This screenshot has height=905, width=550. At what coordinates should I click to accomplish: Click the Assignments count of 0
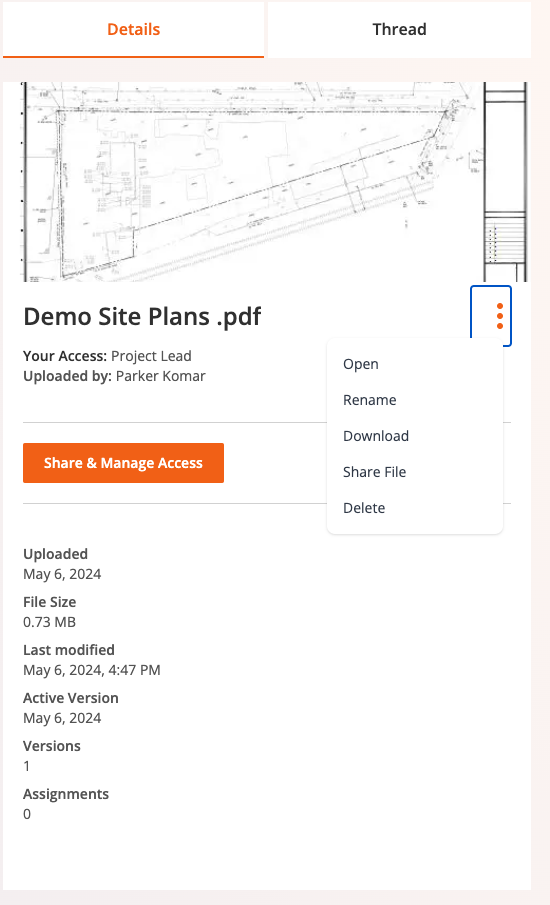click(27, 814)
